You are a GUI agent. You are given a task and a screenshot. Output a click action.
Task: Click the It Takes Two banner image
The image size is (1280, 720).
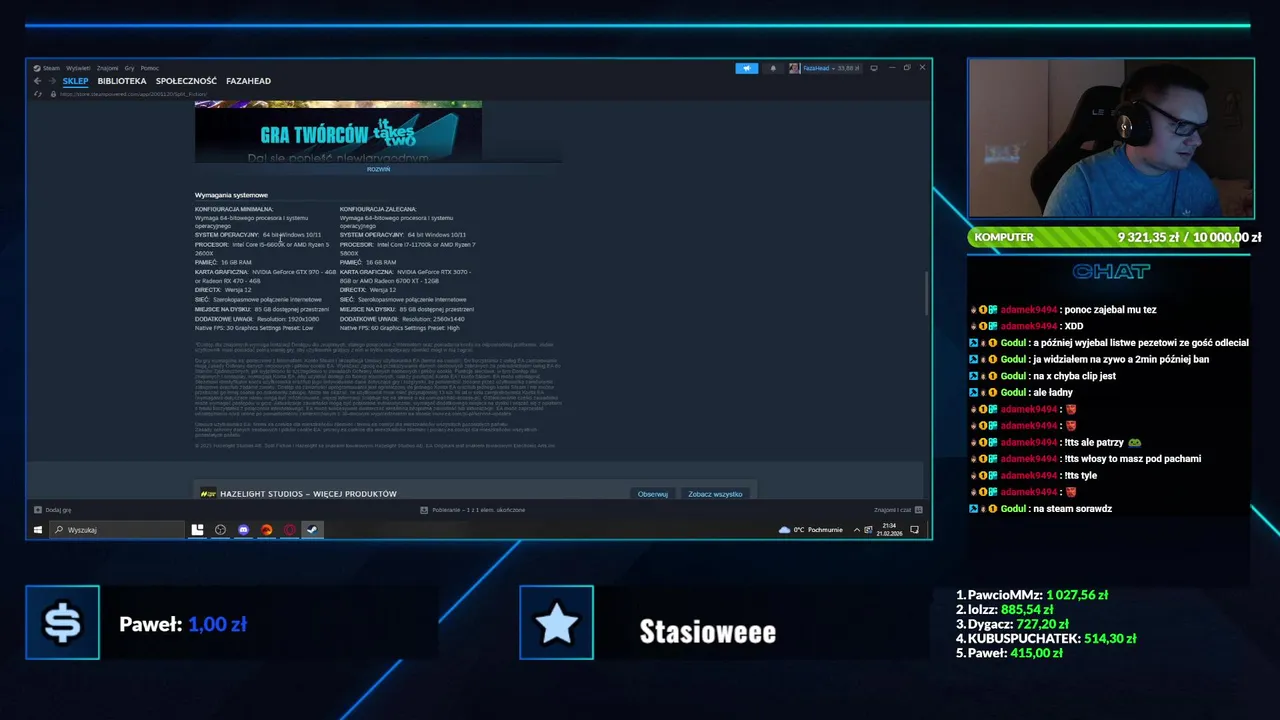coord(338,131)
